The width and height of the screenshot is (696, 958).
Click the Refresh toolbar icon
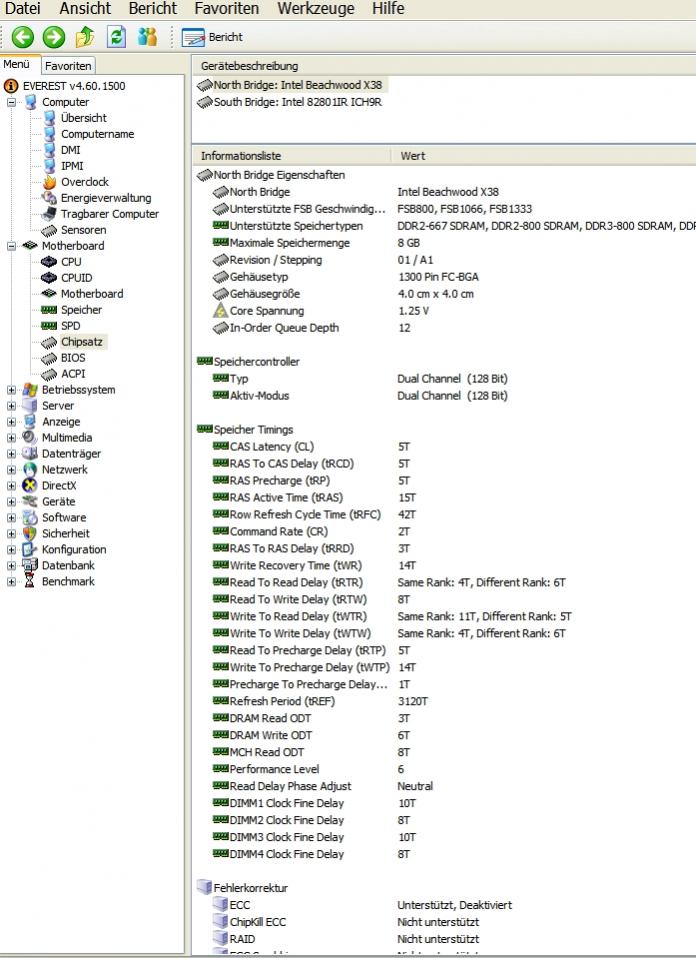point(116,37)
